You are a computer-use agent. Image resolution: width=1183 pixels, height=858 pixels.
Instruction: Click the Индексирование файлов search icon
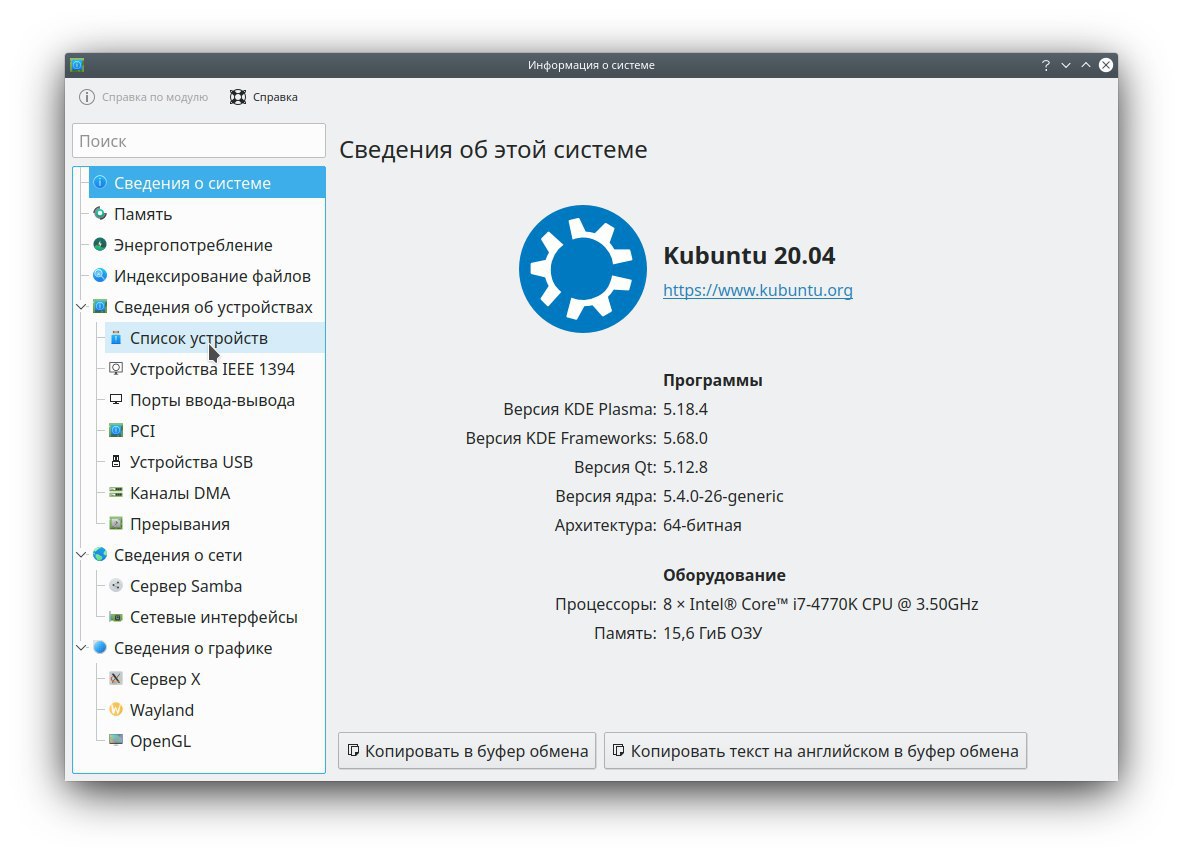[100, 275]
